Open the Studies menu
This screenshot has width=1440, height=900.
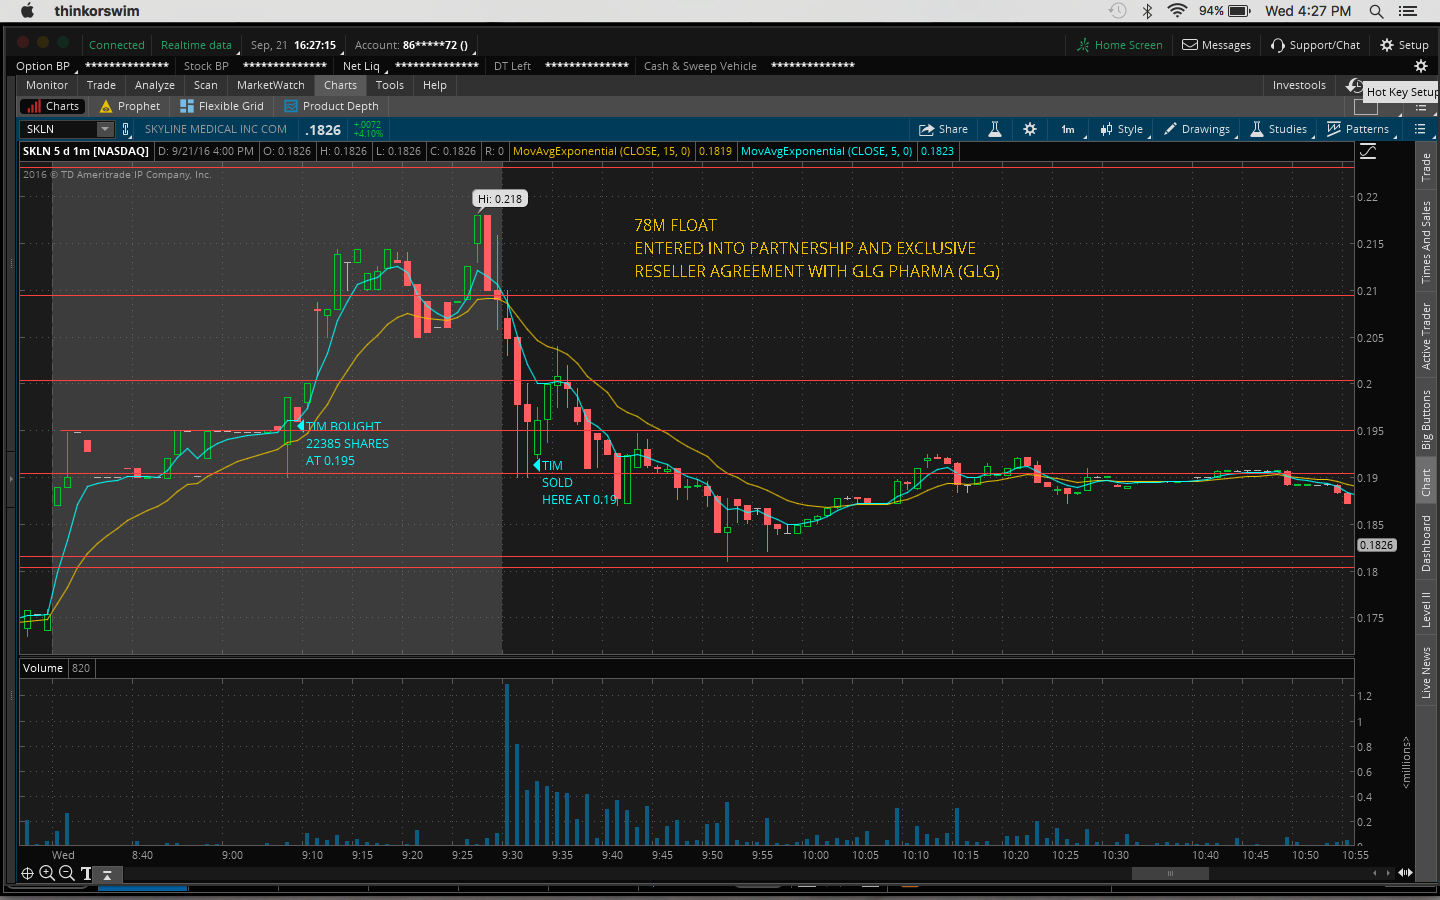pos(1279,129)
